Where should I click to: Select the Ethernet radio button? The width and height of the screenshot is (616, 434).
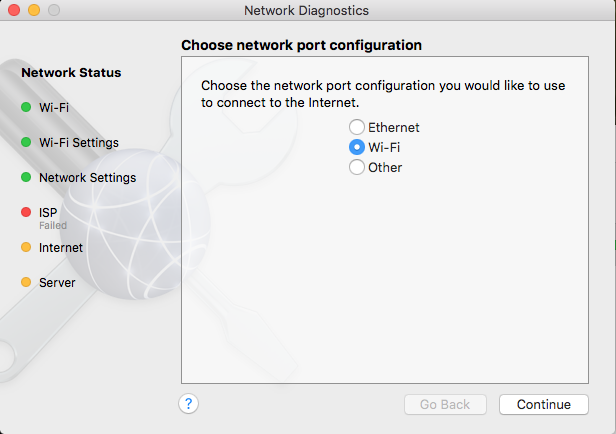[x=357, y=127]
